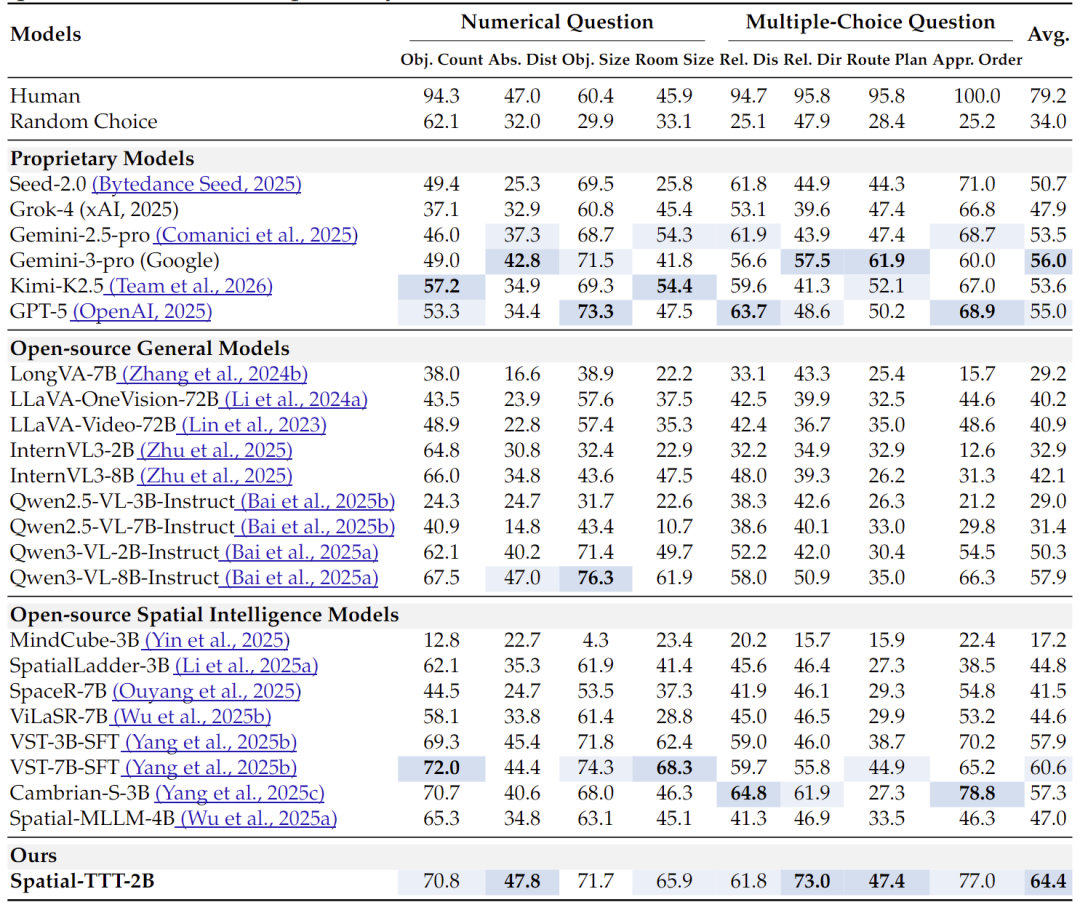Click the bold 56.0 average for Gemini-3-pro
1080x913 pixels.
point(1048,261)
